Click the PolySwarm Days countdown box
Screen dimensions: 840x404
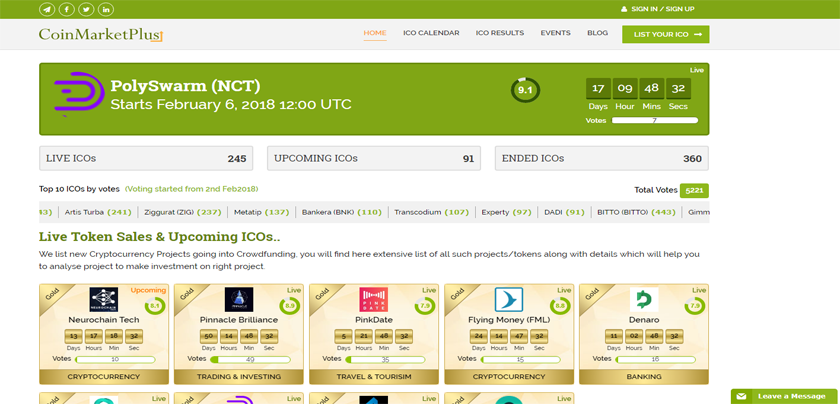point(598,88)
